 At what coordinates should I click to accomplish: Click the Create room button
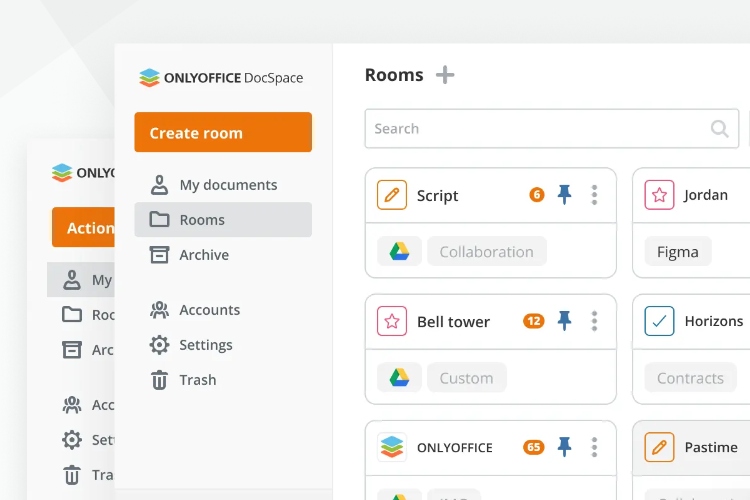click(x=223, y=132)
